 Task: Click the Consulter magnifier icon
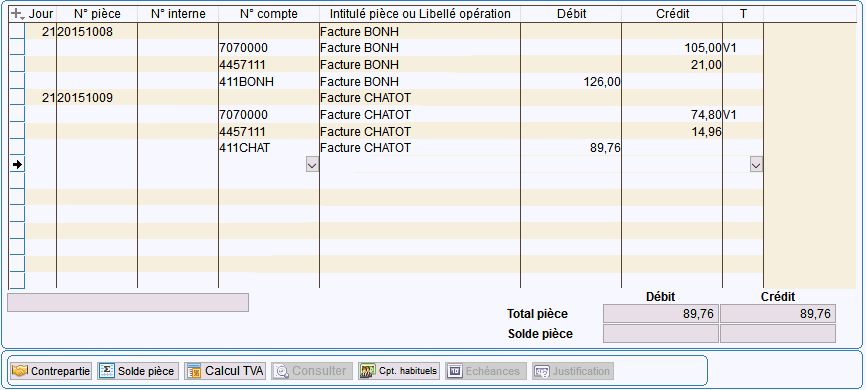point(282,371)
